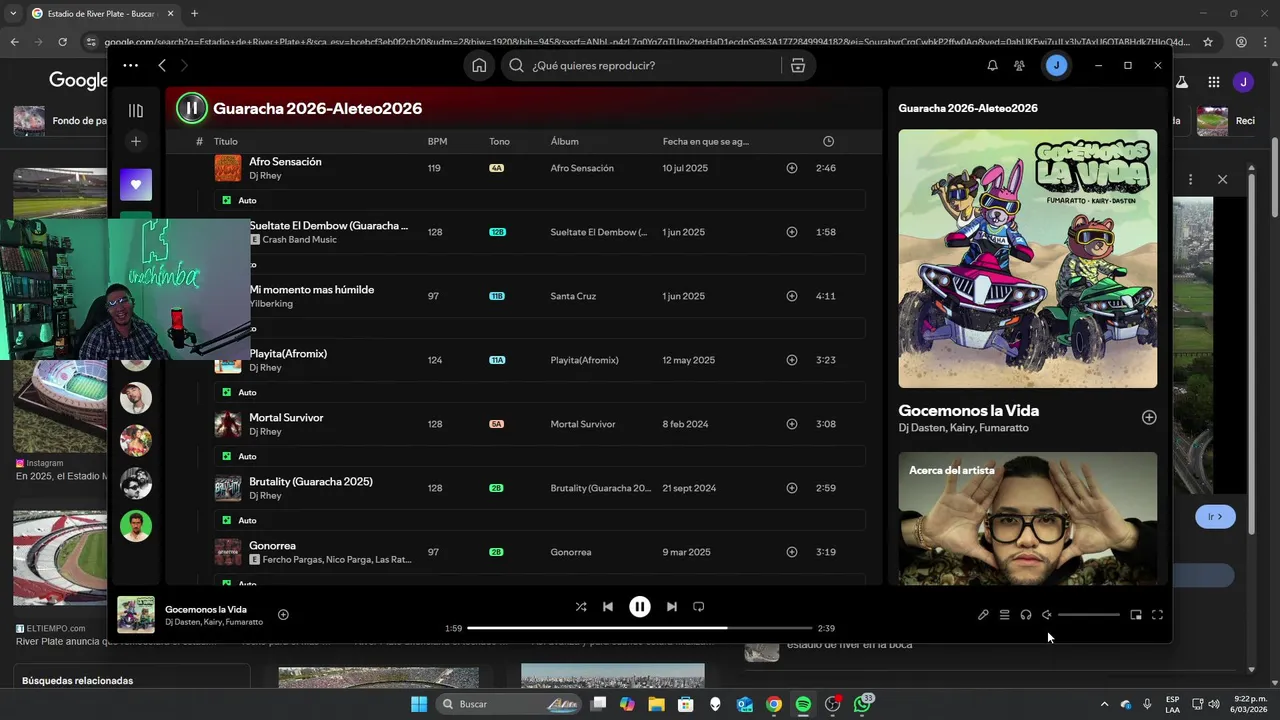Click Gonorrea track cover thumbnail
The image size is (1280, 720).
tap(228, 552)
